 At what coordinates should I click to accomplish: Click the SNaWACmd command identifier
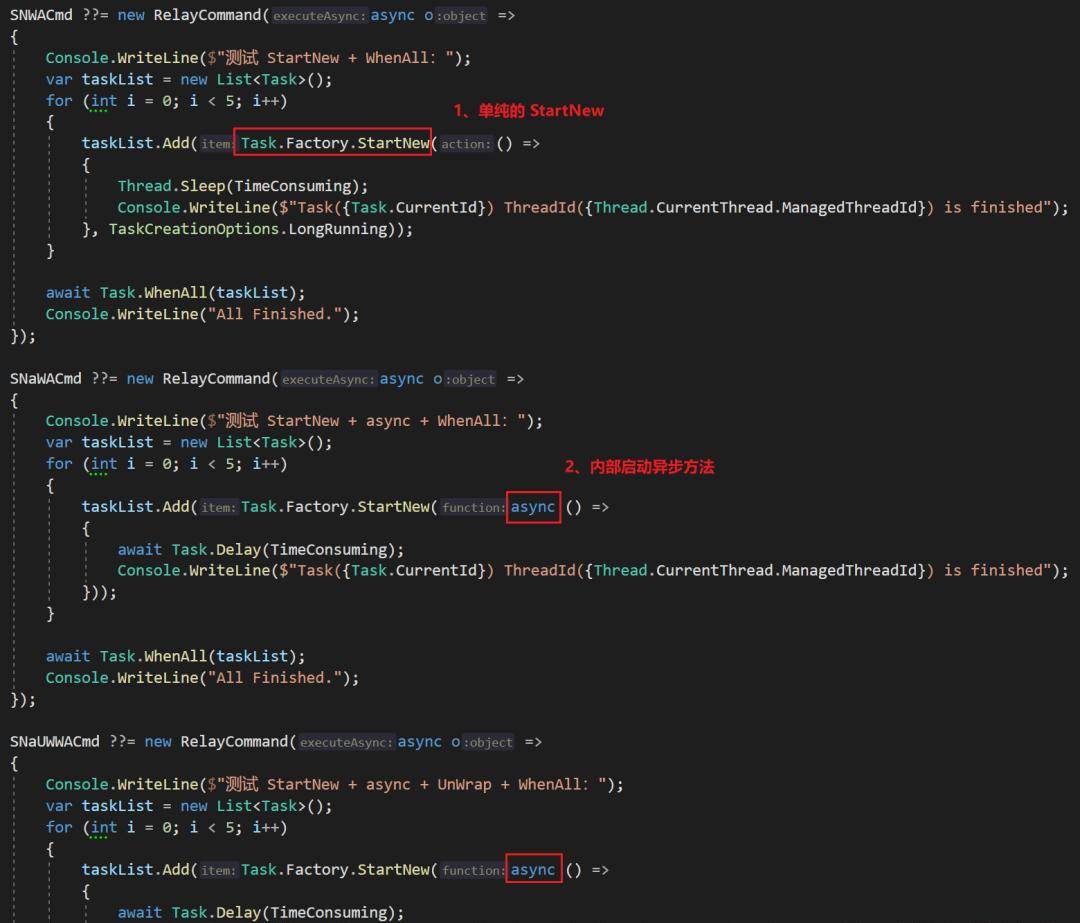click(46, 379)
